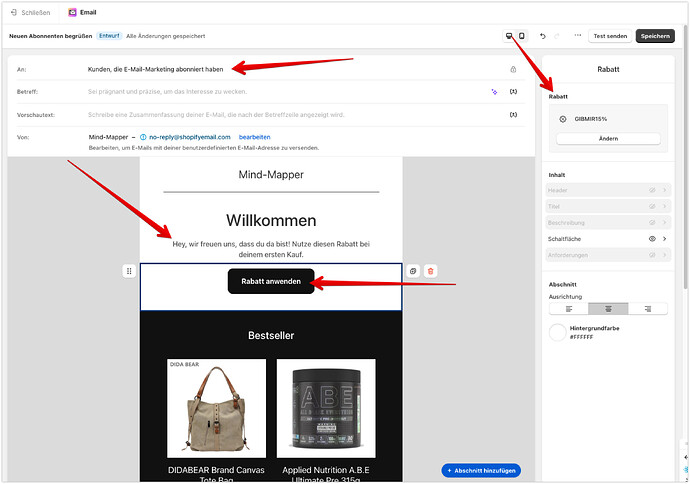Align section content center
Screen dimensions: 690x484
(608, 309)
